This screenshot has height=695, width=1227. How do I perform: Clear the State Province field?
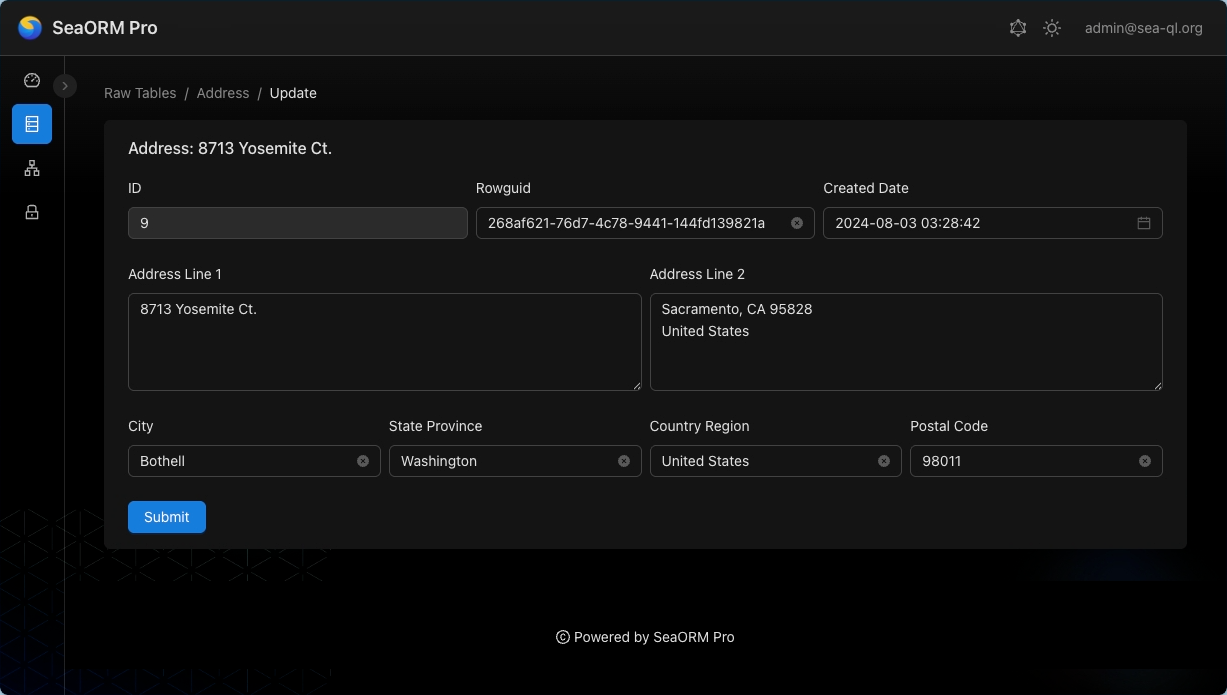624,461
